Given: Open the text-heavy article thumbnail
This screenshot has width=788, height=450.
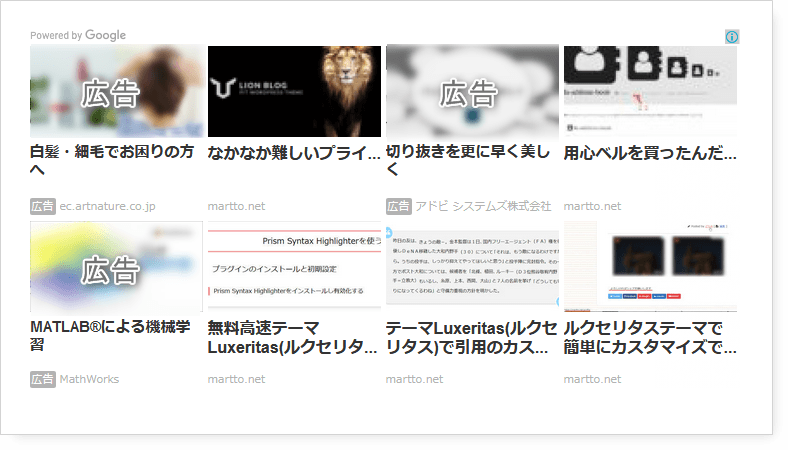Looking at the screenshot, I should tap(472, 267).
